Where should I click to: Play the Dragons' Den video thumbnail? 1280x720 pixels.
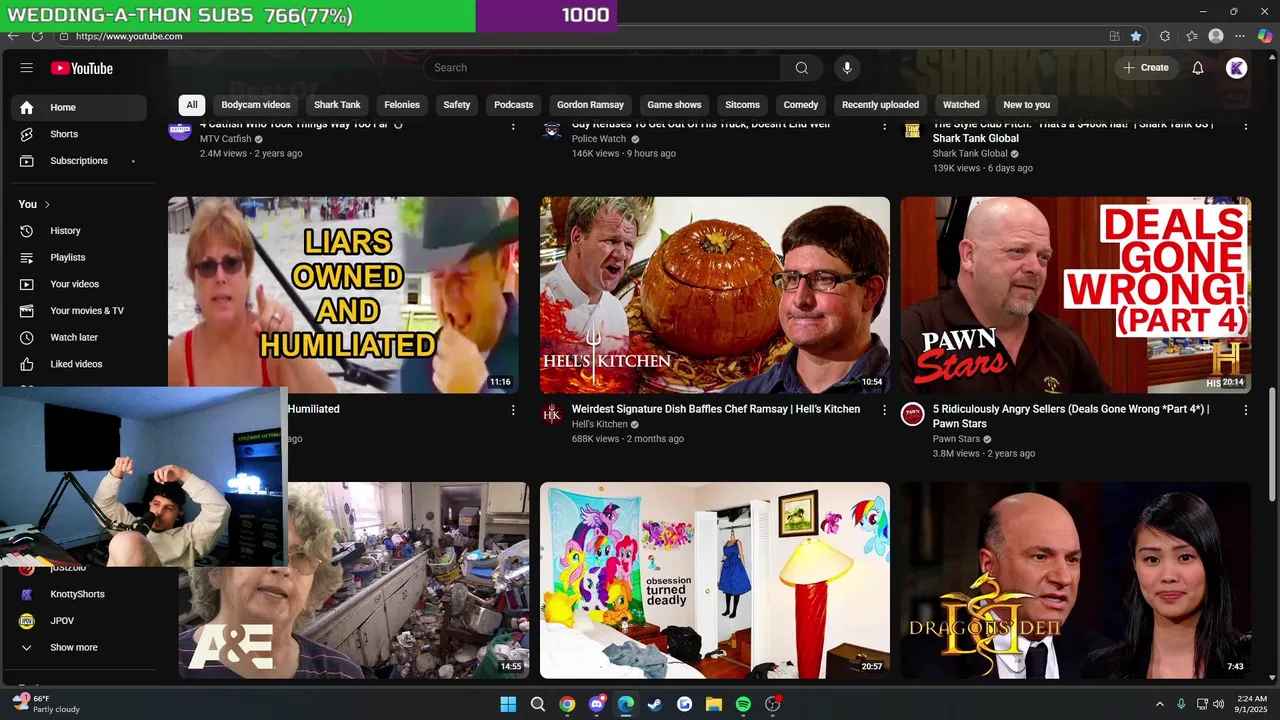[1076, 580]
